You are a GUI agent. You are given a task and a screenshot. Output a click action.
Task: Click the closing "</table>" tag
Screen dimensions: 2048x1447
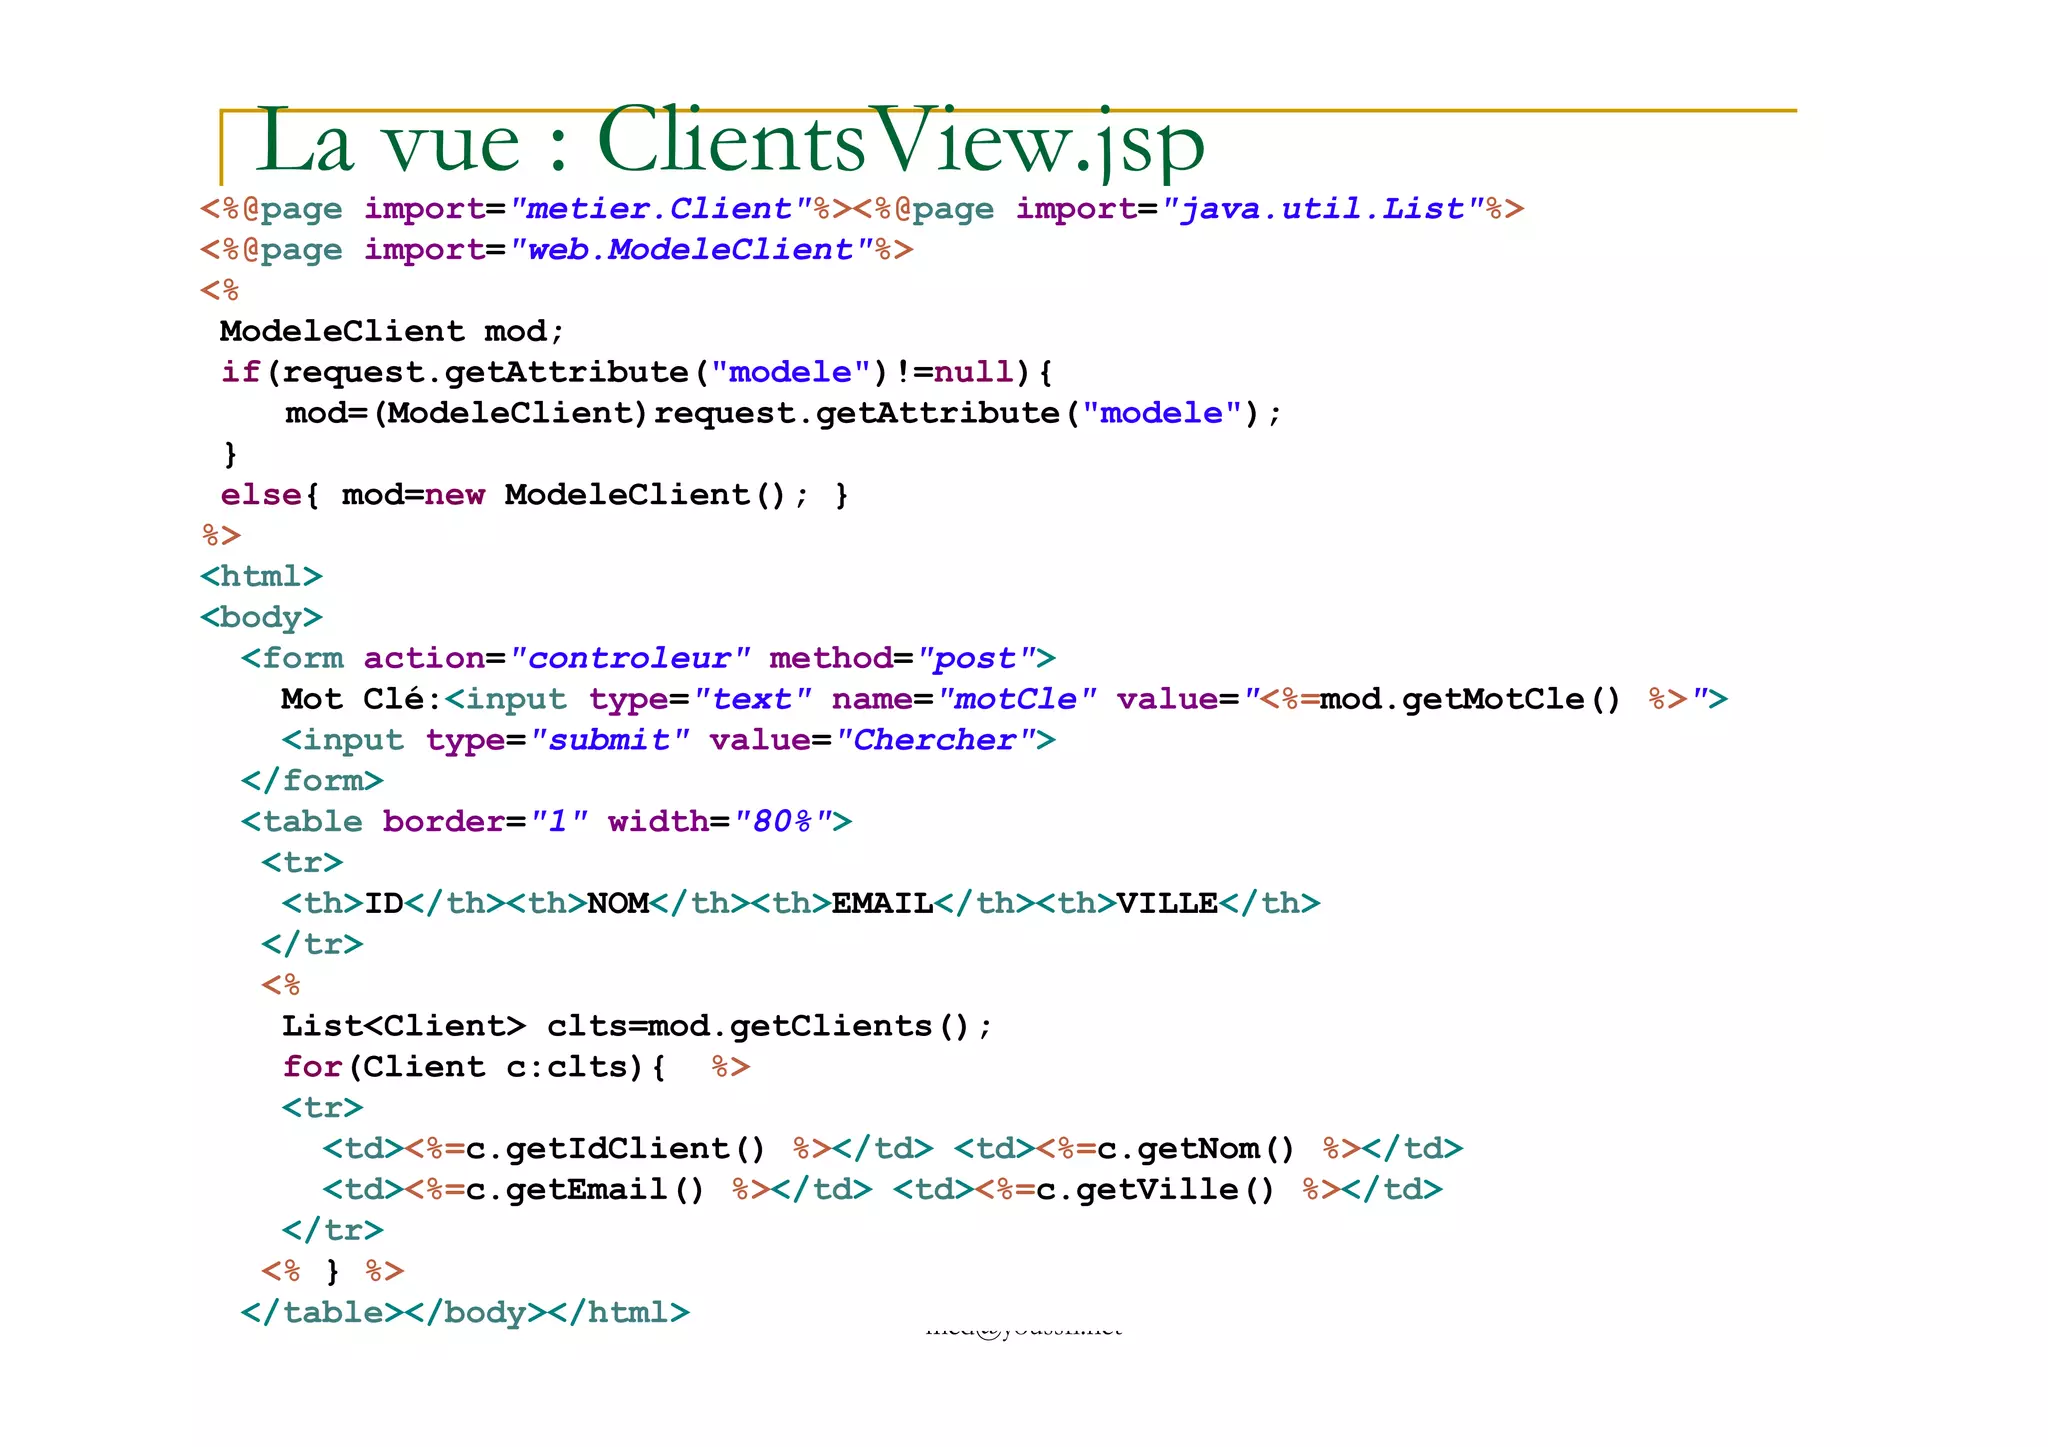click(x=323, y=1313)
